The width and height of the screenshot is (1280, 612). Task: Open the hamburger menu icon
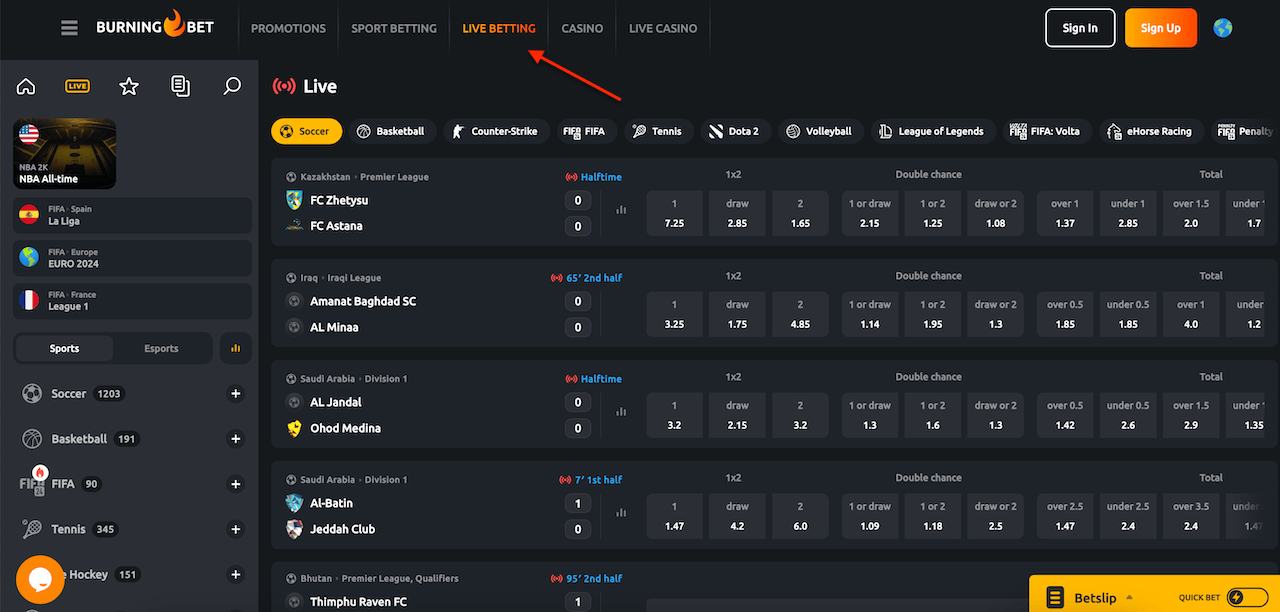69,28
